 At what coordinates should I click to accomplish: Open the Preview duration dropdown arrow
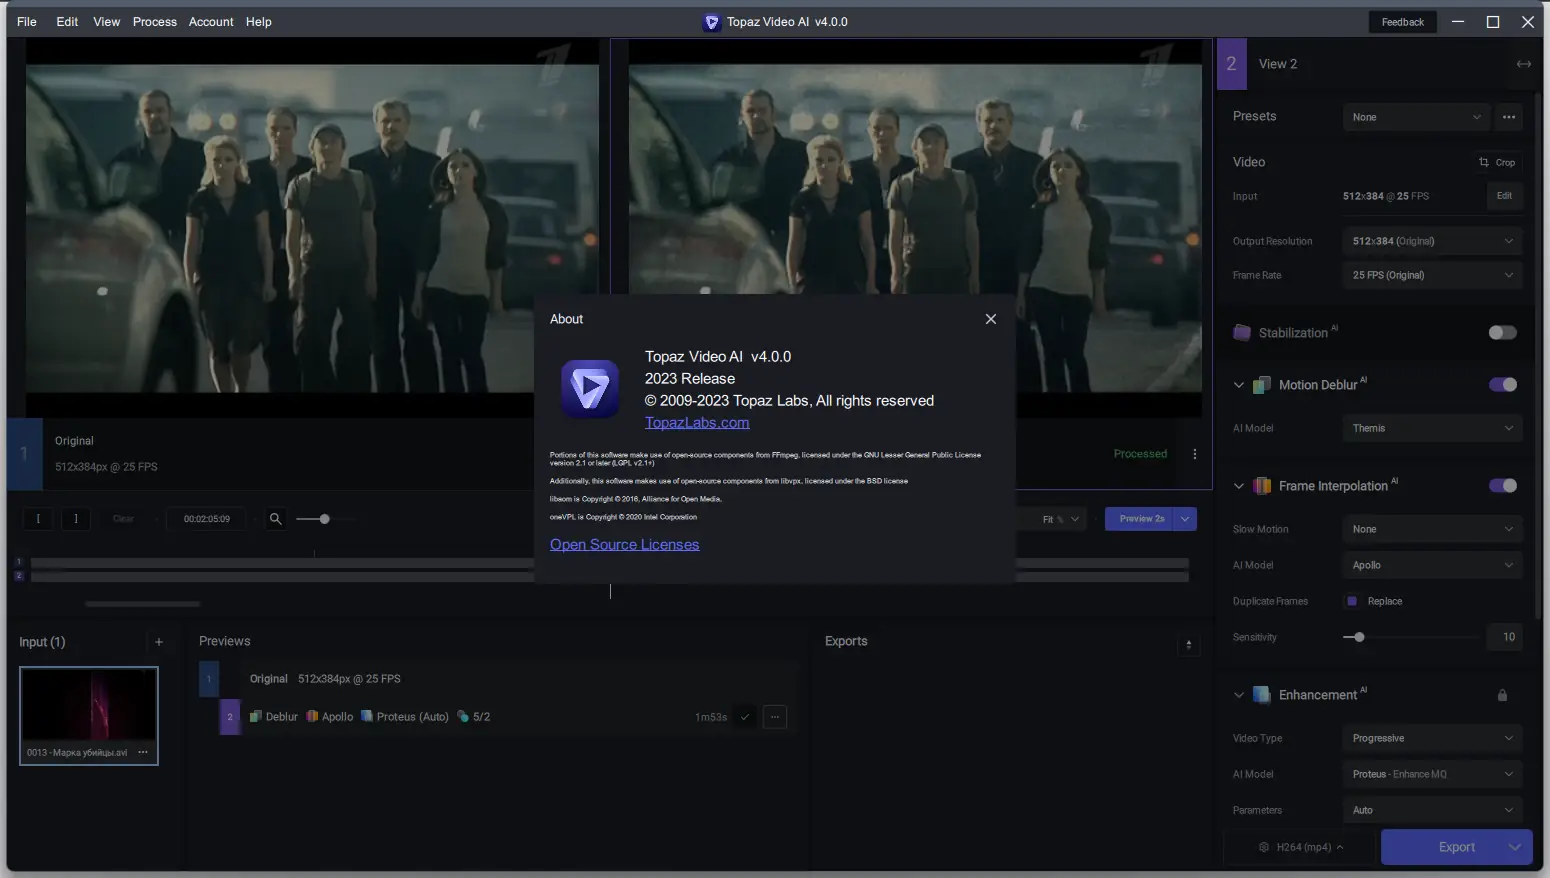pyautogui.click(x=1186, y=519)
